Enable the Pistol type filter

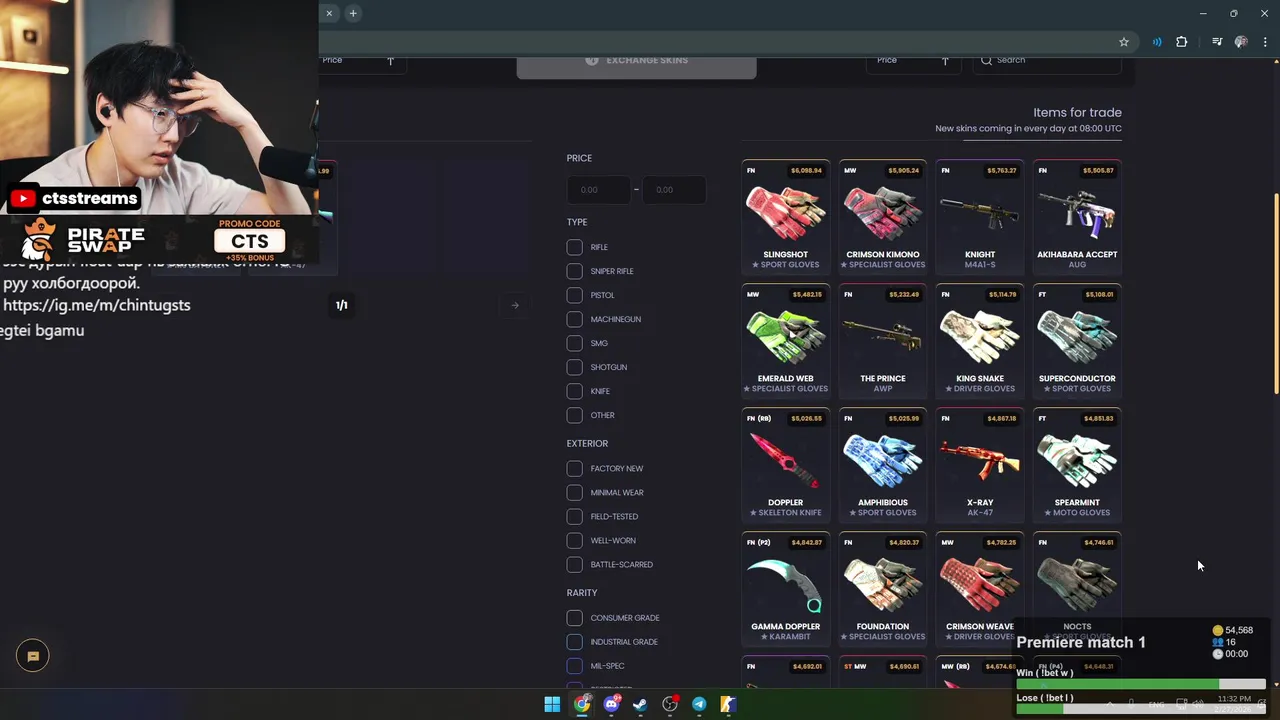(x=574, y=295)
